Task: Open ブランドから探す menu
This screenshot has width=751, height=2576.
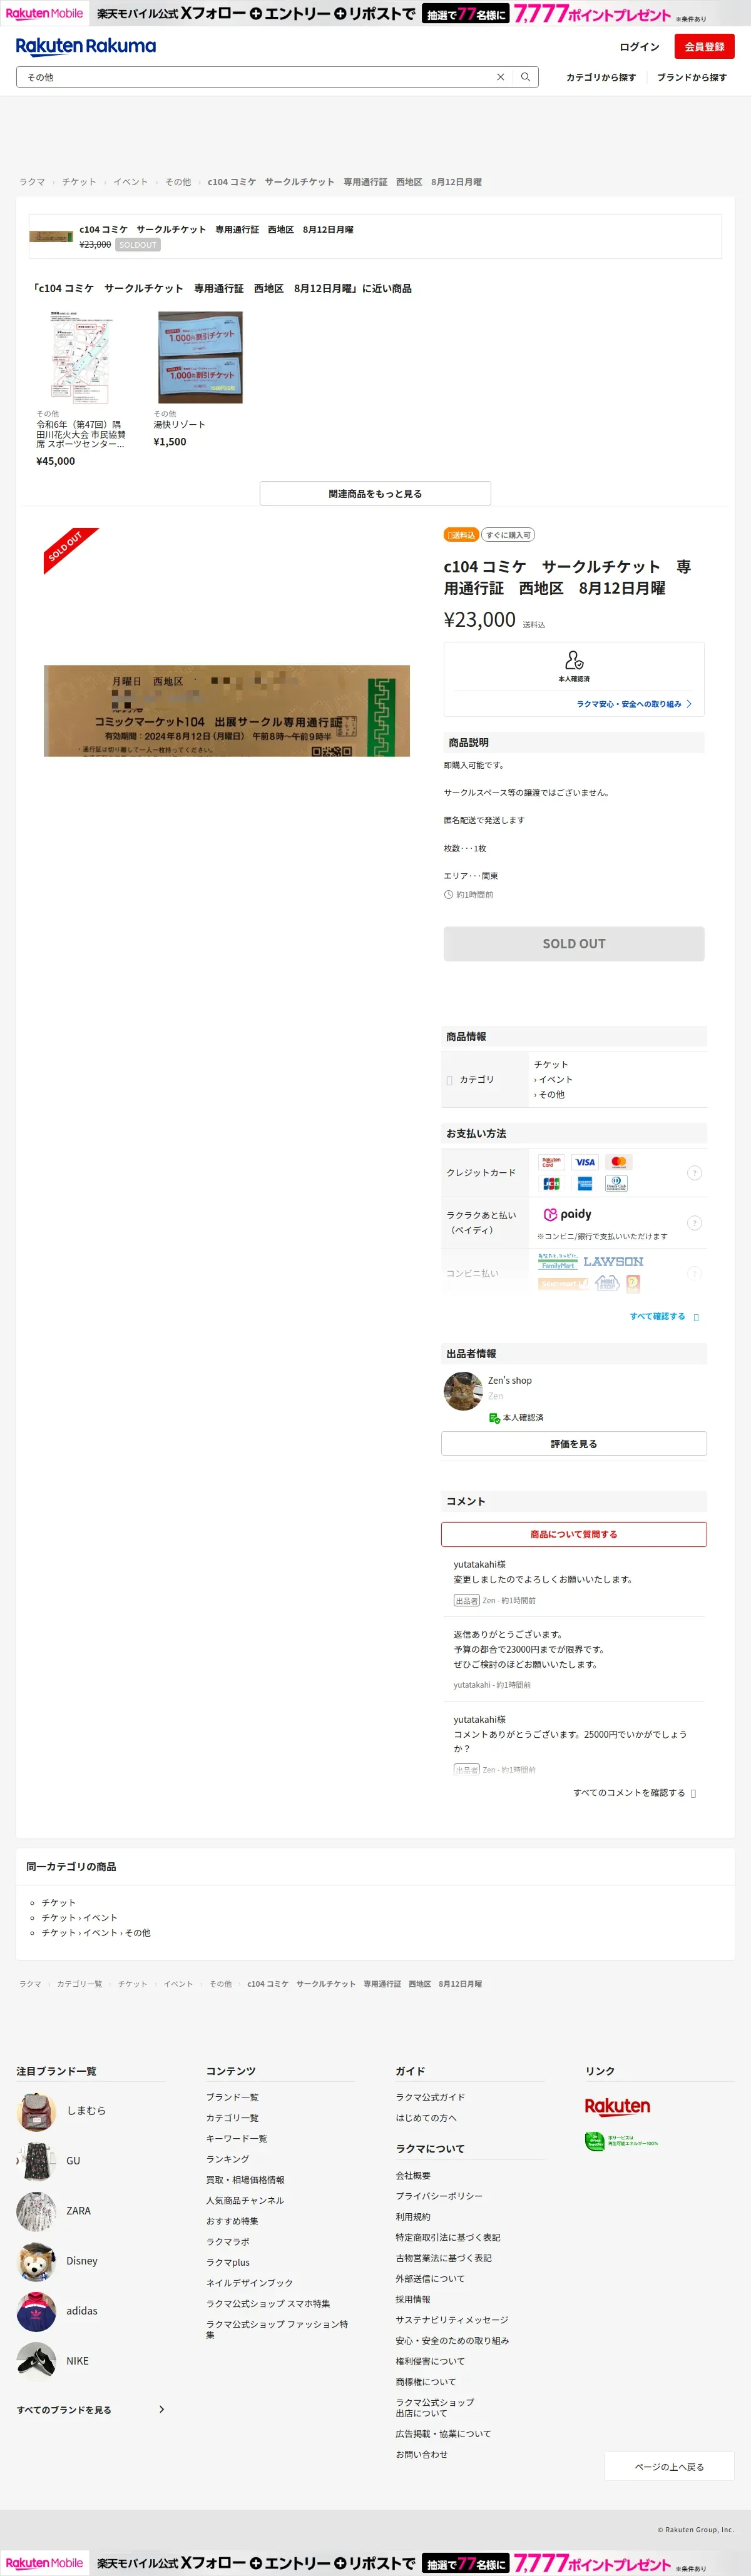Action: (692, 77)
